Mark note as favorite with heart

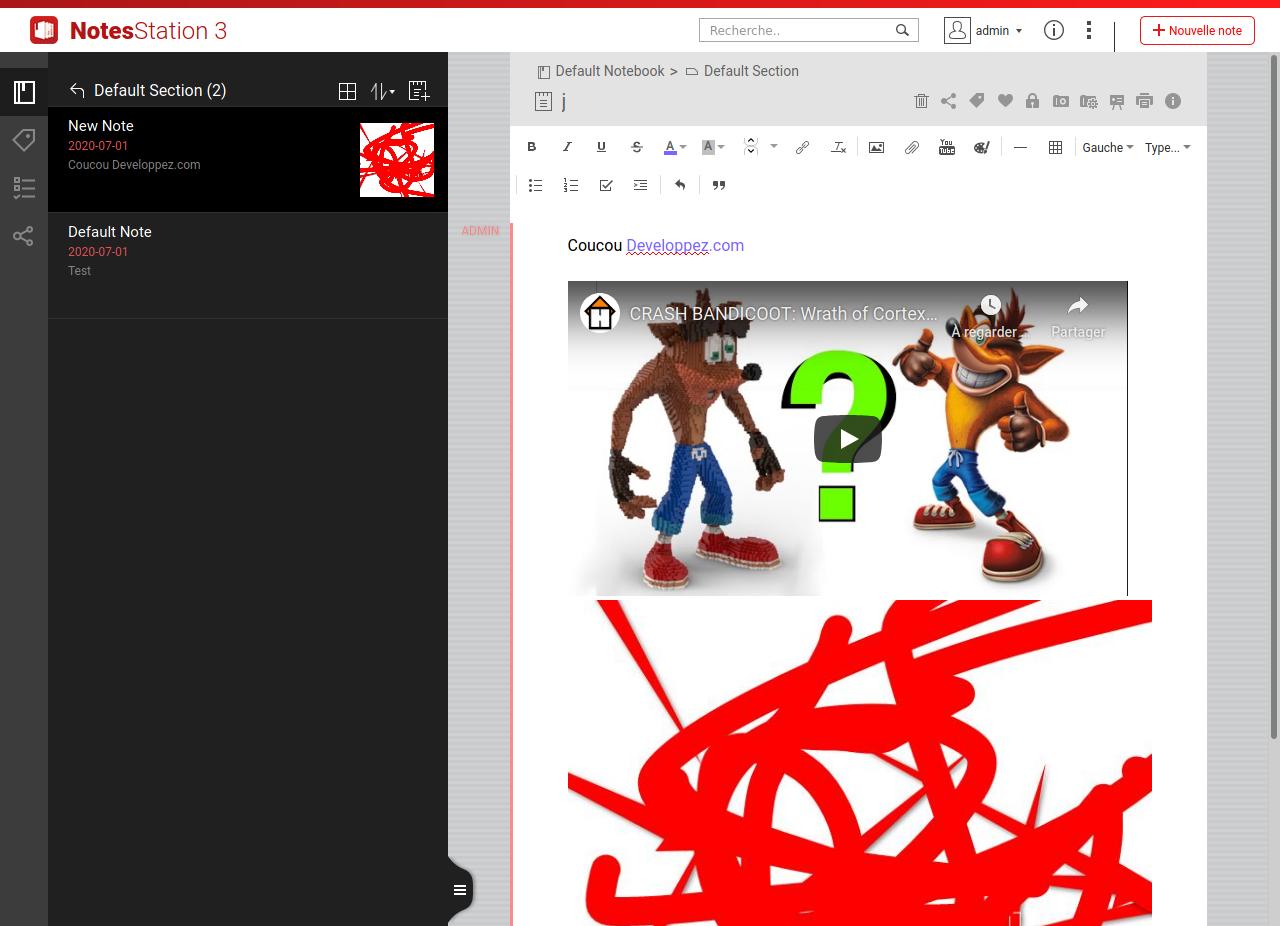point(1005,101)
